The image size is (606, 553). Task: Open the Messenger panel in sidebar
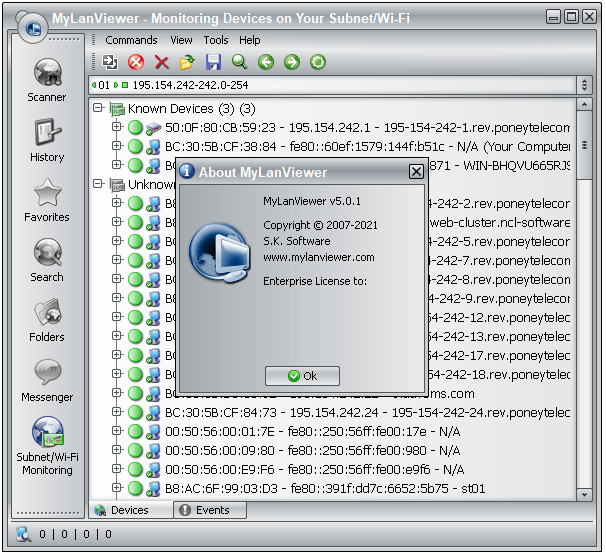(x=47, y=381)
